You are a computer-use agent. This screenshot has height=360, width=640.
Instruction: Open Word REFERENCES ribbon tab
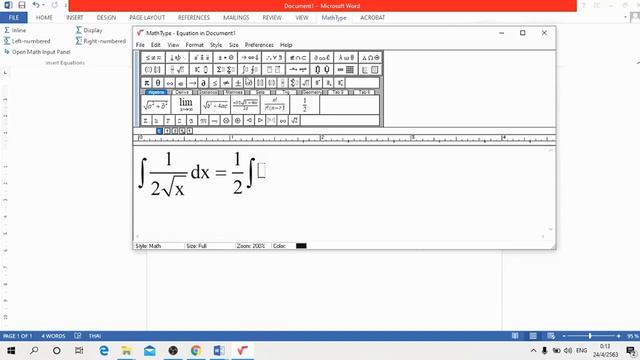point(193,18)
